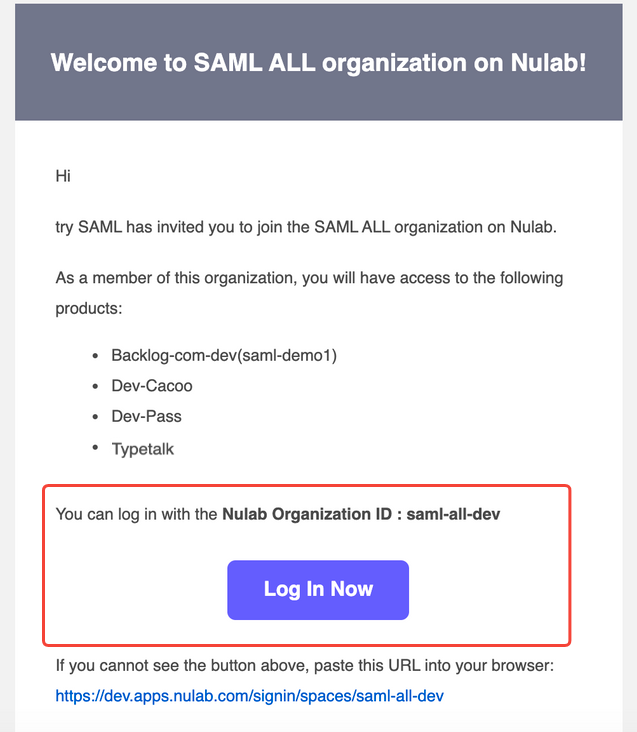Click the "Hi" greeting text
The width and height of the screenshot is (637, 732).
click(x=63, y=176)
